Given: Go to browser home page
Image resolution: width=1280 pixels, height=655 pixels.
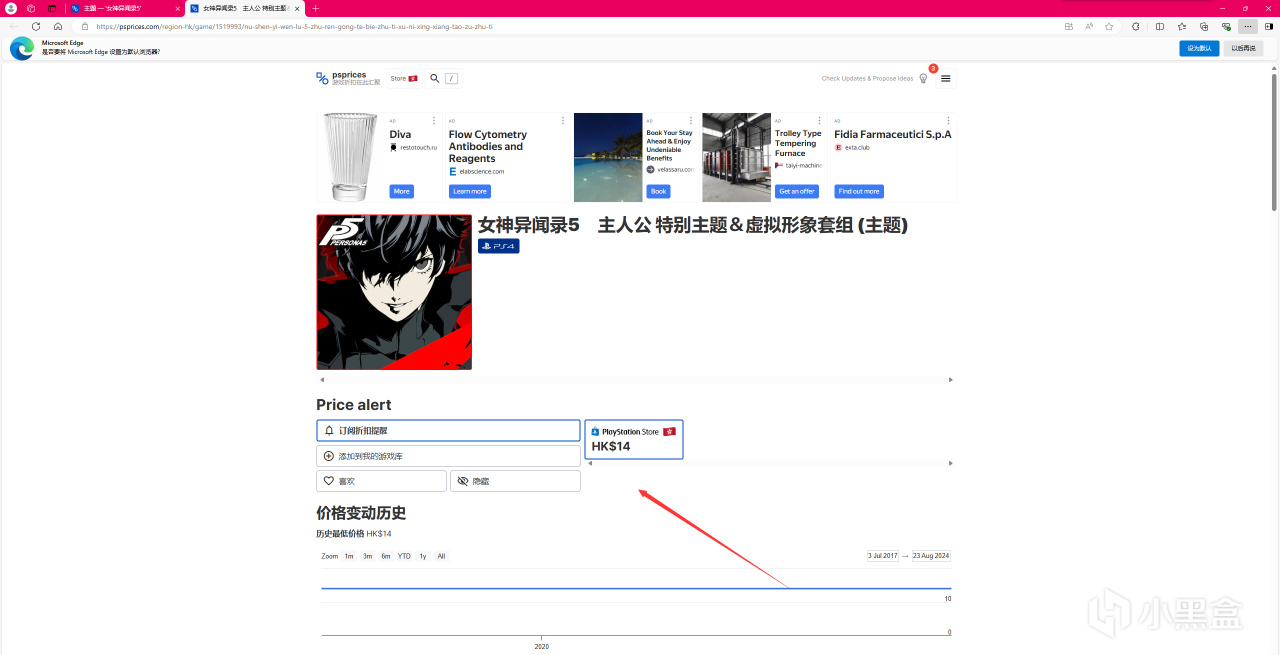Looking at the screenshot, I should click(x=58, y=26).
